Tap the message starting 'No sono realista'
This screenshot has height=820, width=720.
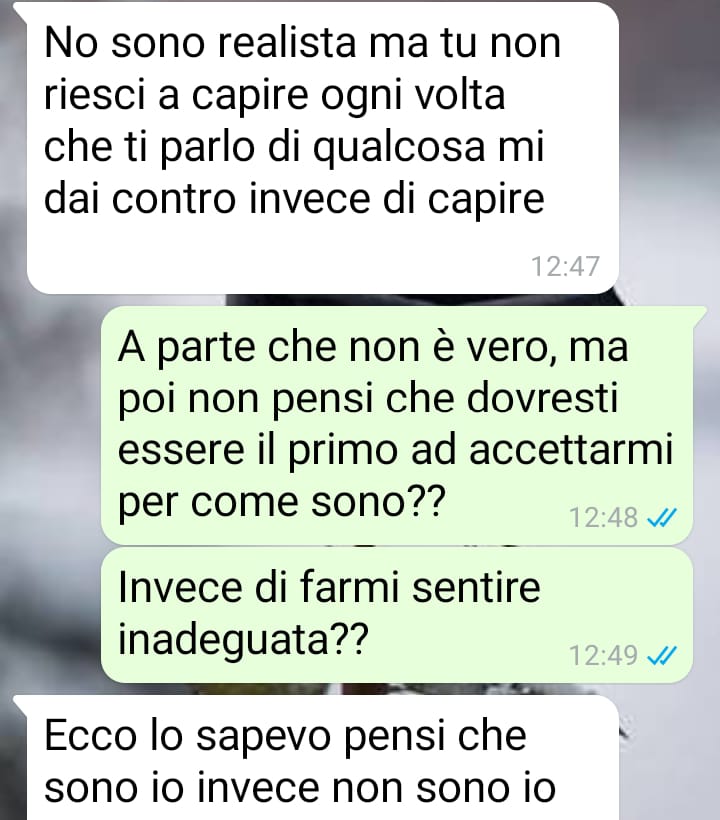323,147
